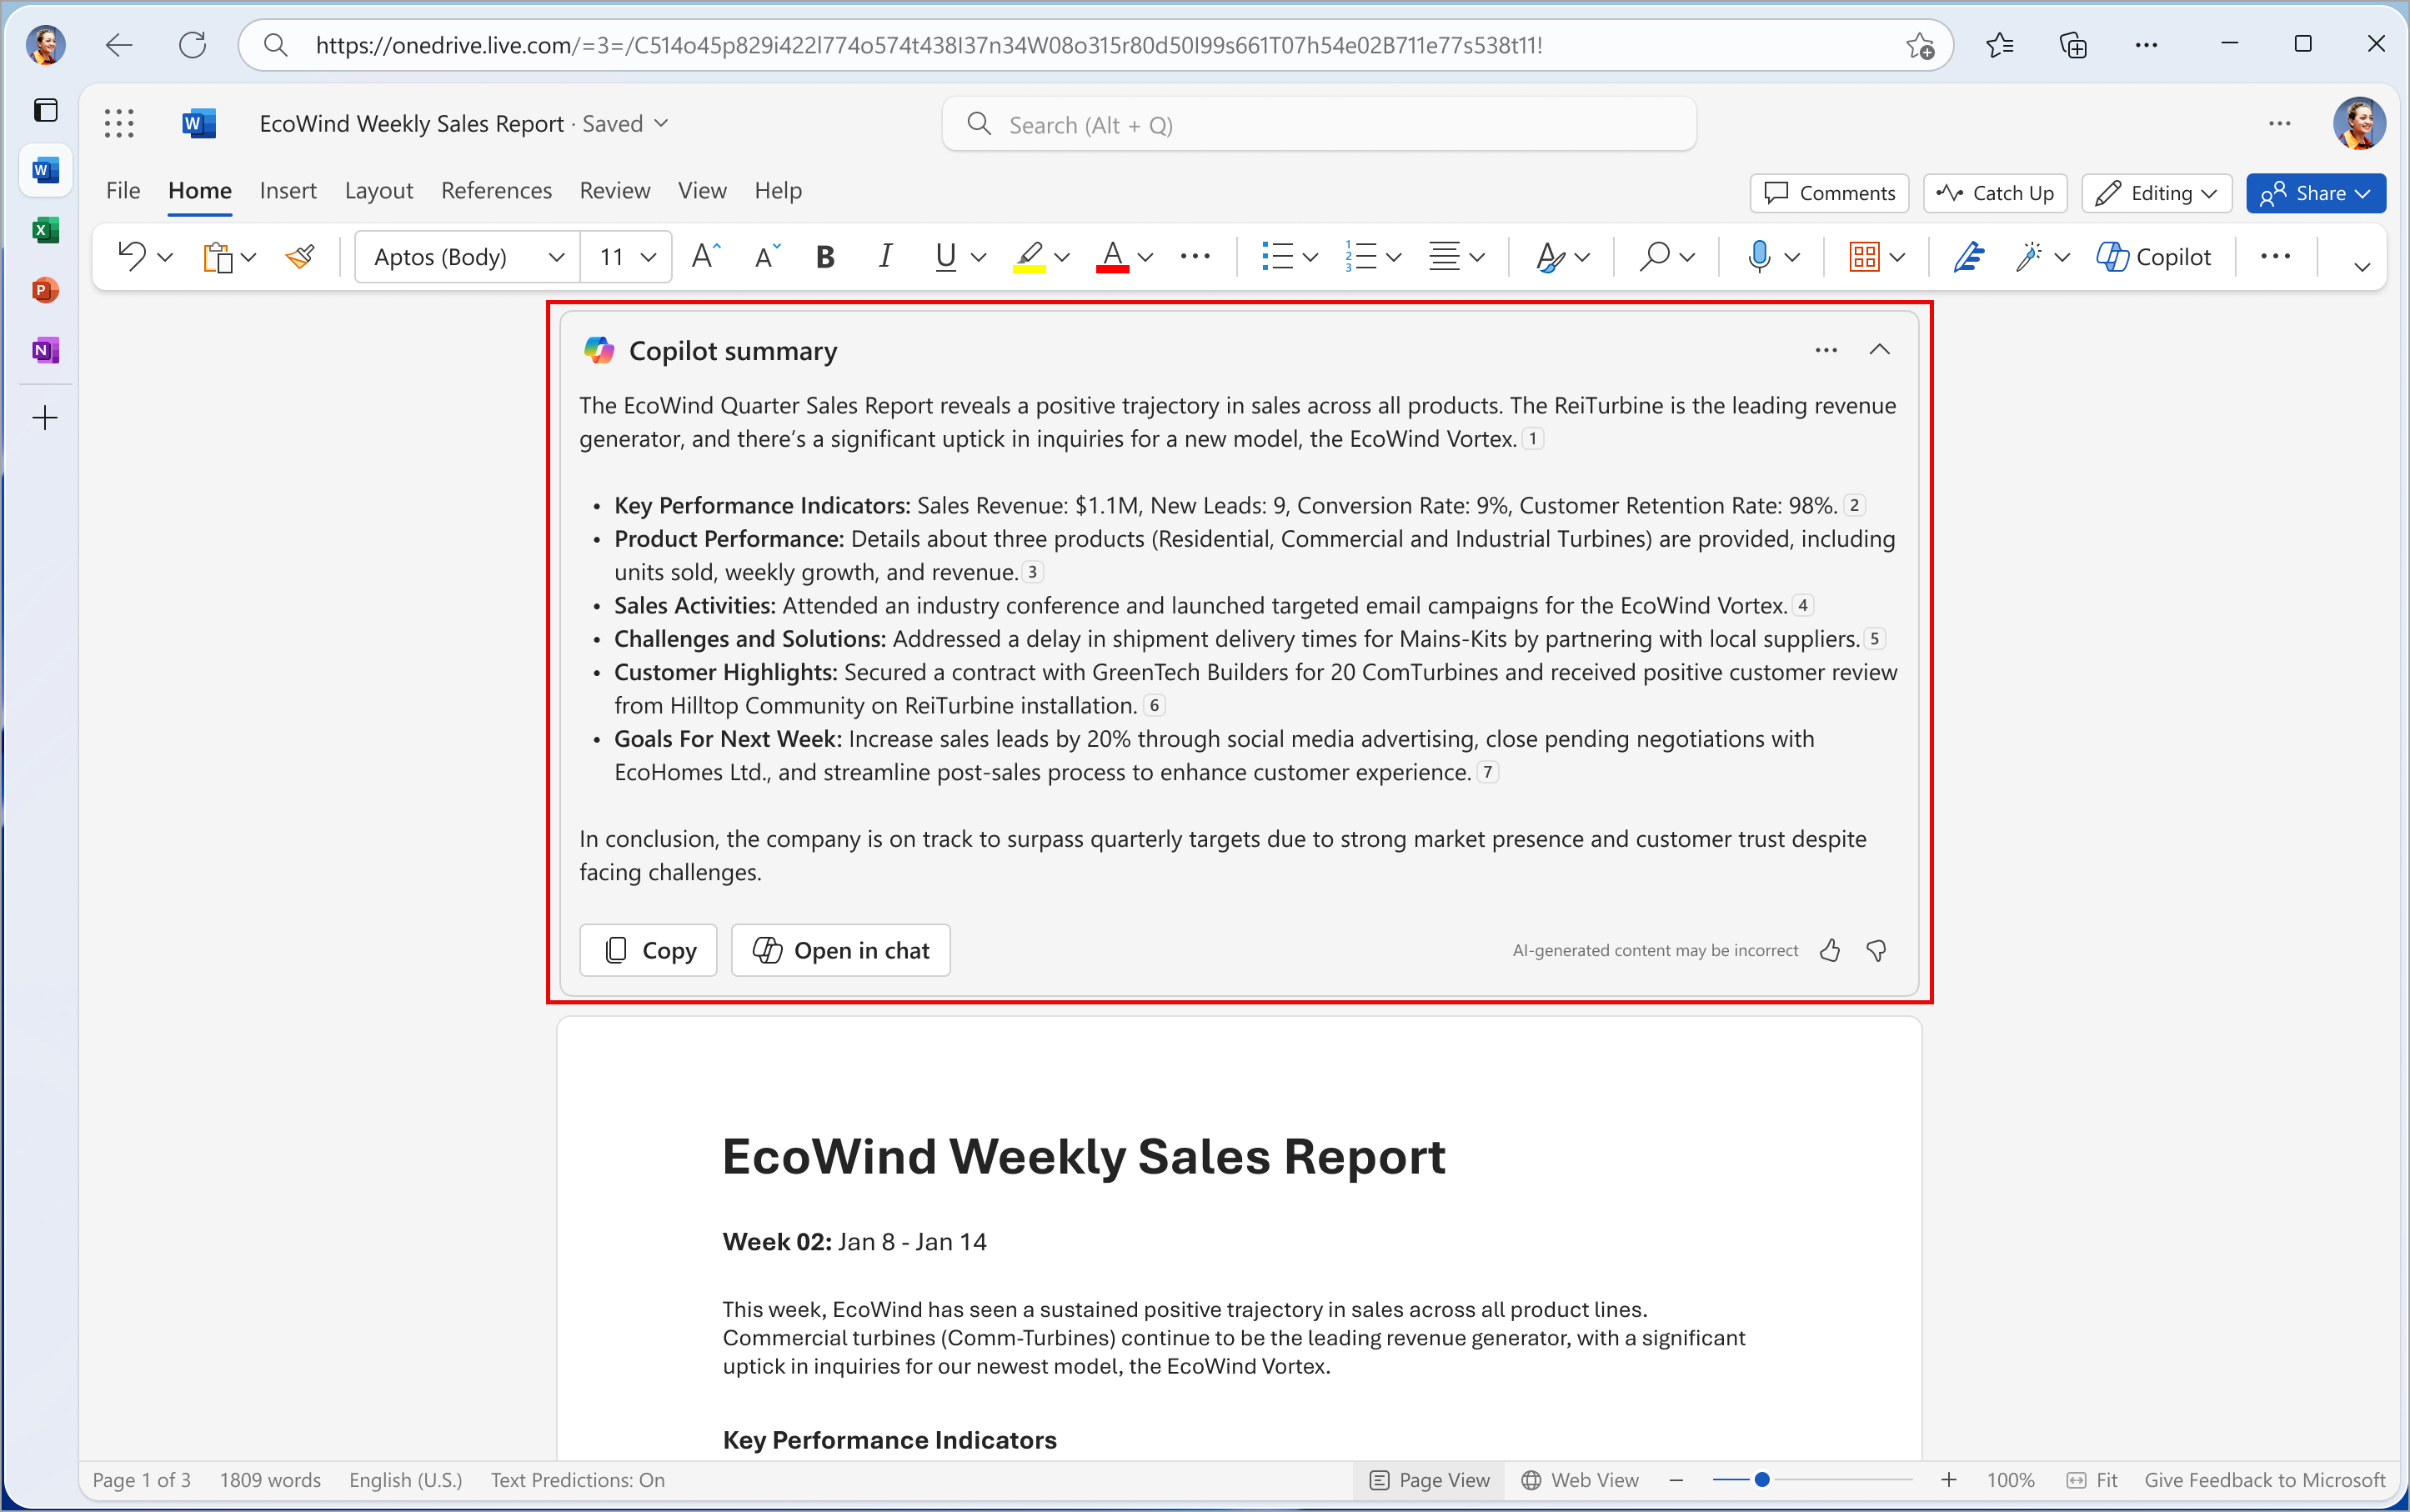Click the thumbs up feedback toggle
The width and height of the screenshot is (2410, 1512).
pos(1828,949)
